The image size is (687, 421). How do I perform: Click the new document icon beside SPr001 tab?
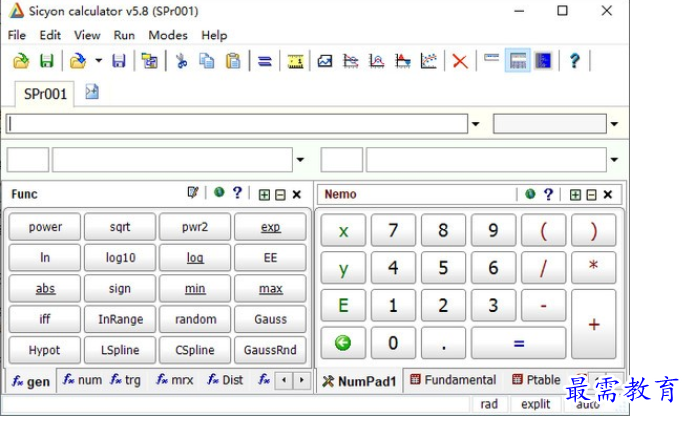[x=92, y=92]
